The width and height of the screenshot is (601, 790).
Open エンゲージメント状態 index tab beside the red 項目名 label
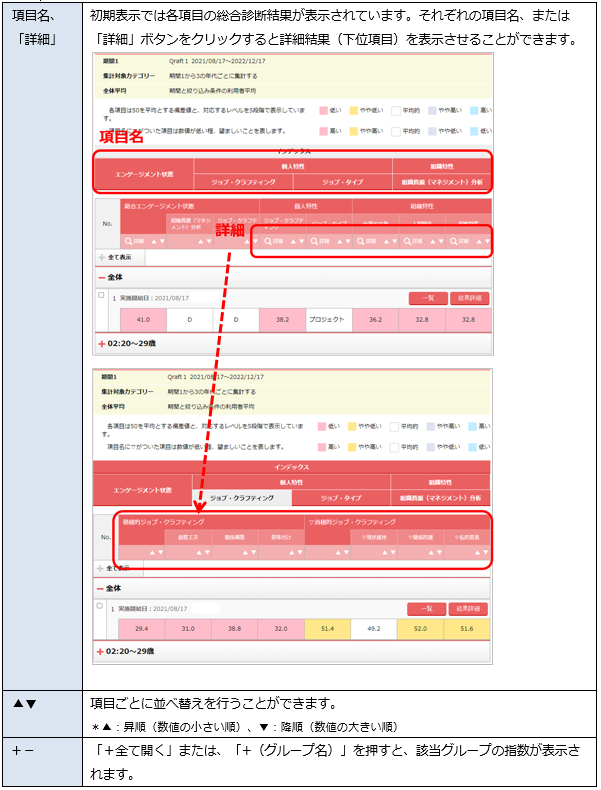(x=144, y=174)
